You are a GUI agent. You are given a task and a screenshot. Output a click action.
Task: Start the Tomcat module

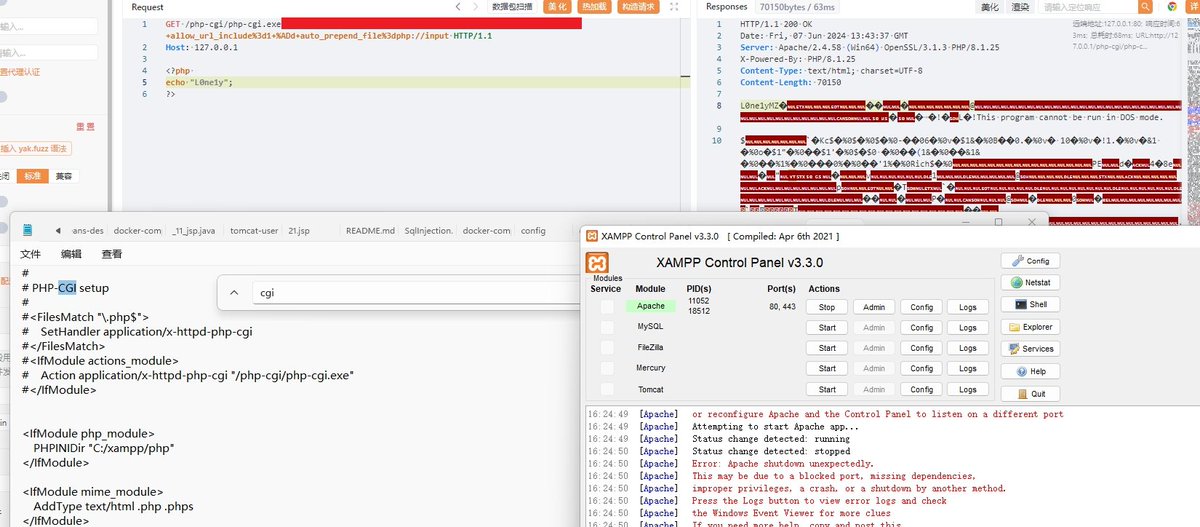[x=827, y=389]
